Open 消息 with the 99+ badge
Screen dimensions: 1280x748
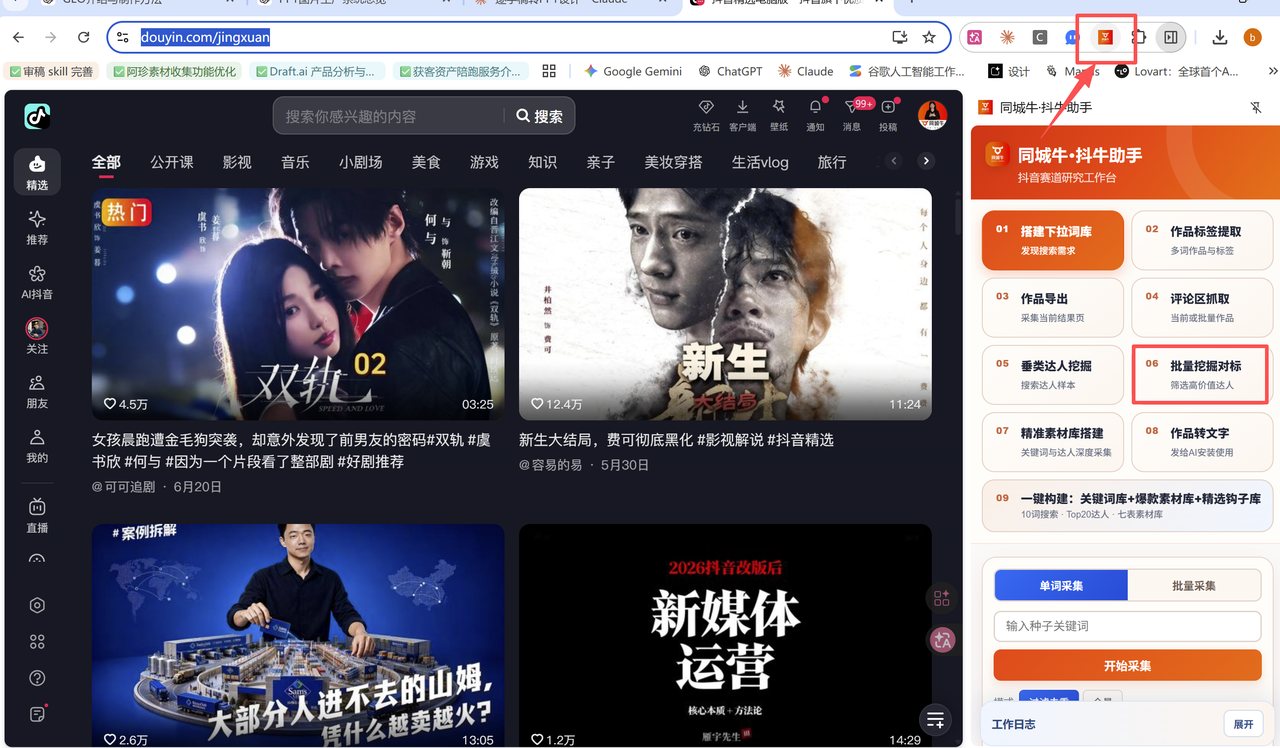click(852, 116)
